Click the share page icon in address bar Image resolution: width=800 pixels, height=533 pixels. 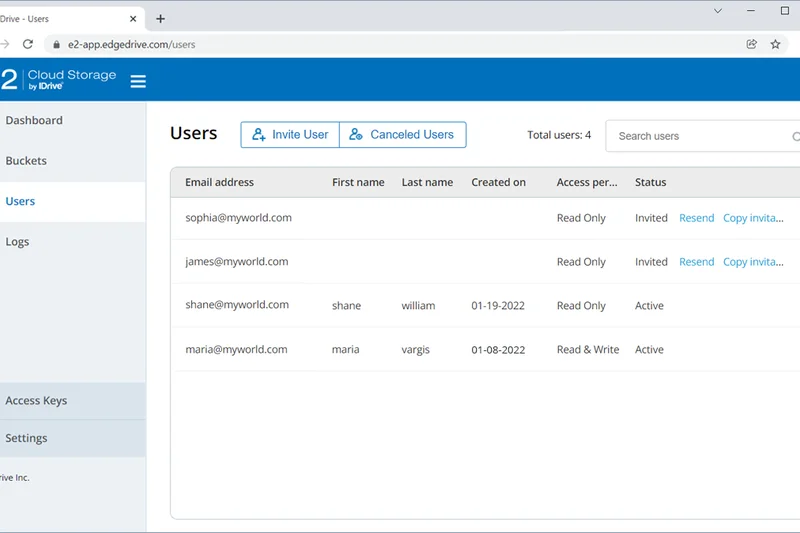(751, 44)
